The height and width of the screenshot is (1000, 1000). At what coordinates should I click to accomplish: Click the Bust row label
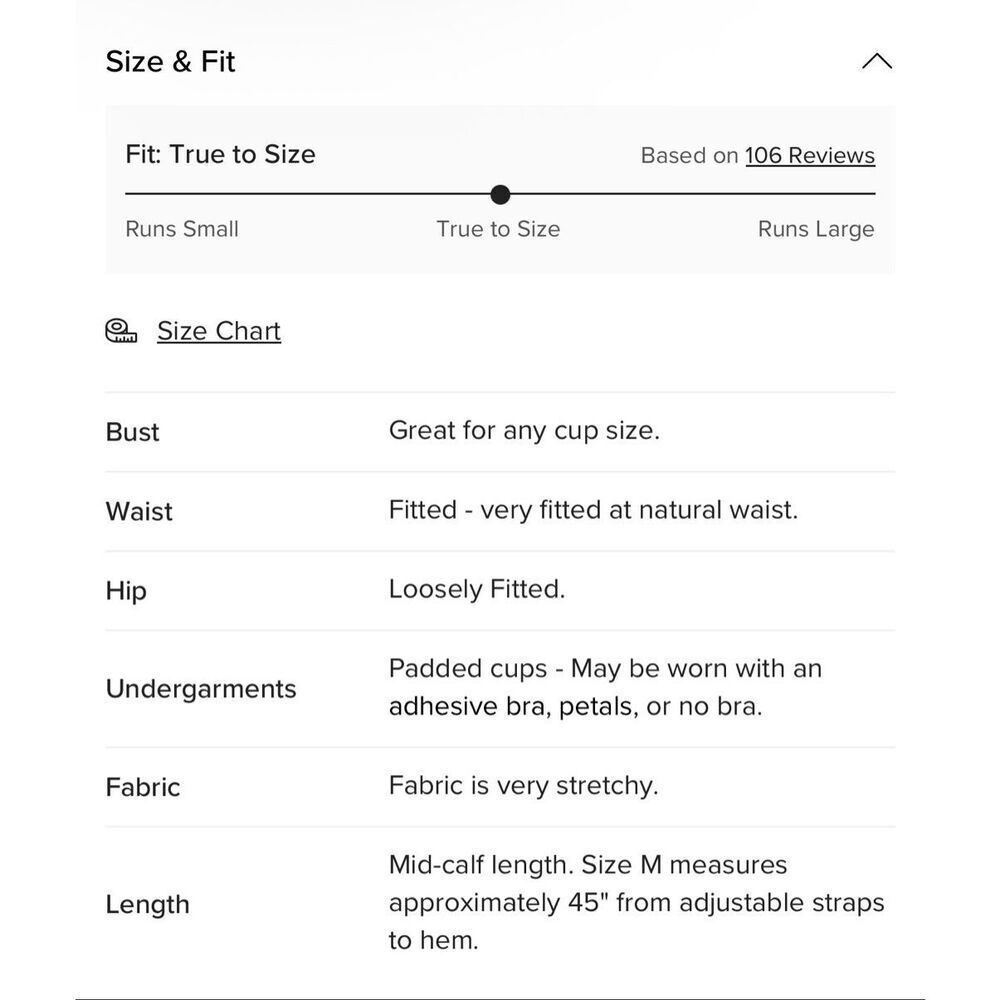tap(132, 432)
